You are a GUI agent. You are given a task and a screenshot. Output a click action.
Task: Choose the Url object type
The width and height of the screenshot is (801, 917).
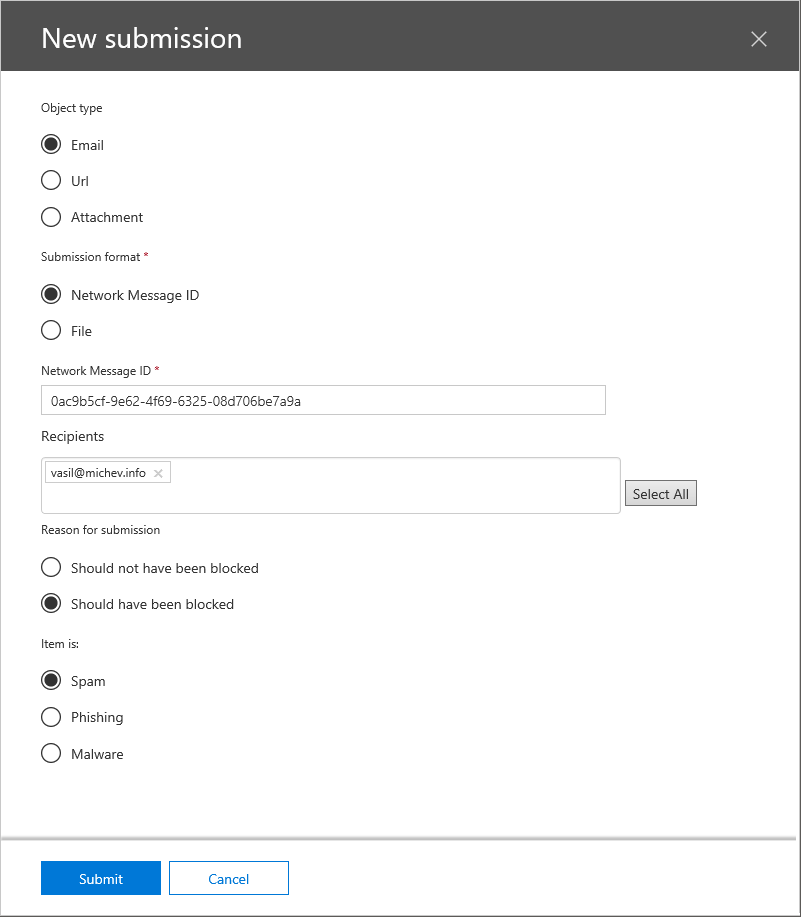click(51, 181)
